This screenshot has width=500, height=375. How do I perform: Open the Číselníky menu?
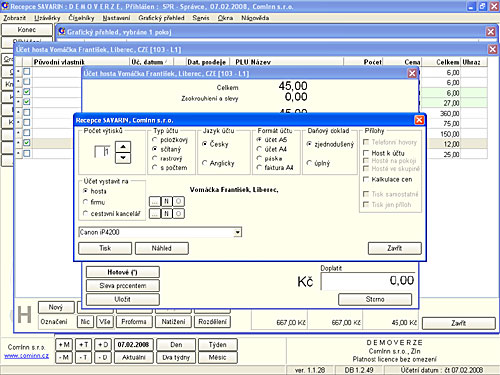(81, 18)
